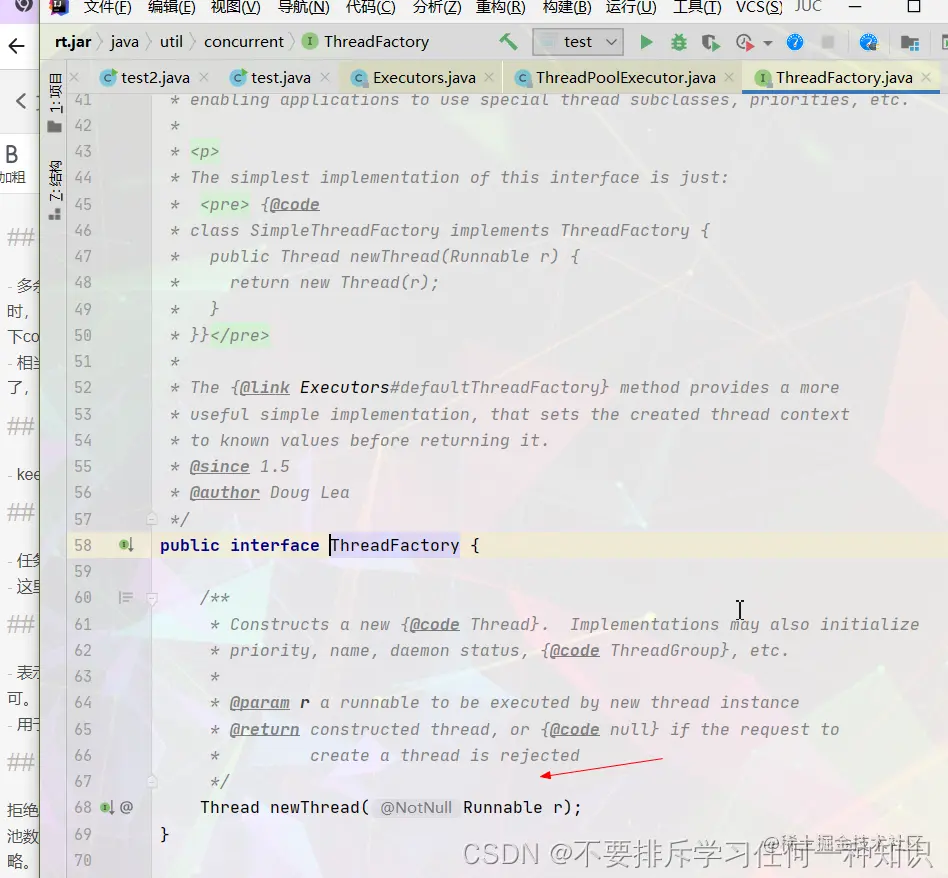Click the @NotNull annotation hint on line 68
Image resolution: width=948 pixels, height=878 pixels.
pyautogui.click(x=416, y=808)
